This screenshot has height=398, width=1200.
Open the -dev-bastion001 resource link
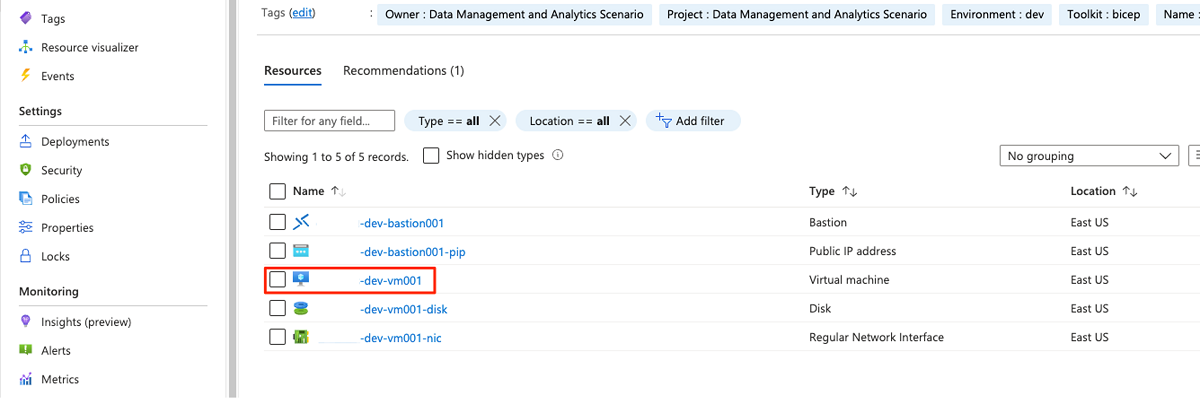[x=401, y=222]
